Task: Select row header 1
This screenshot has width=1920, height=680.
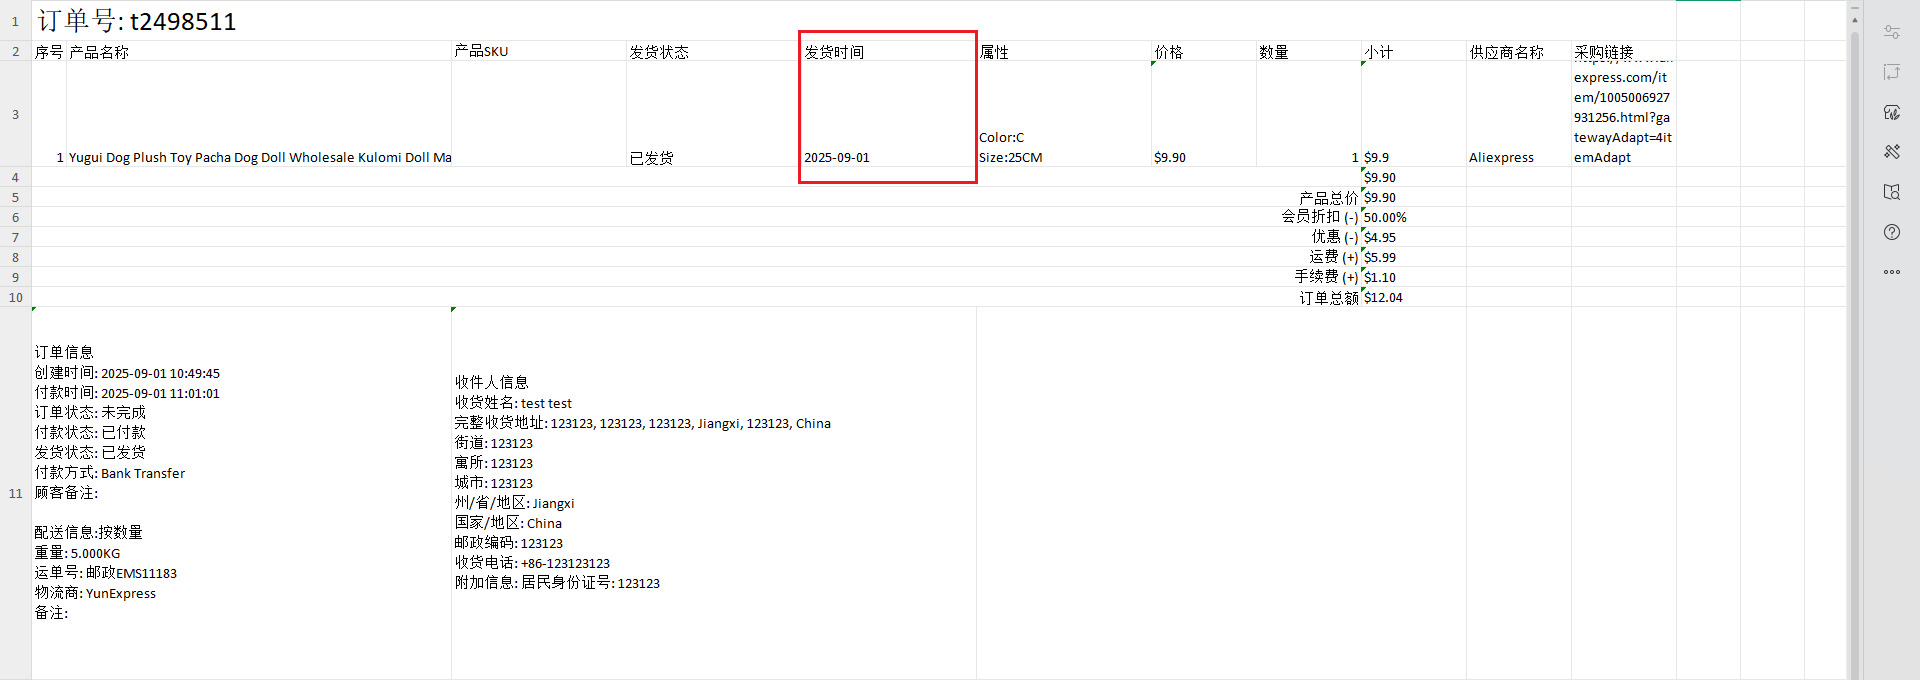Action: [15, 21]
